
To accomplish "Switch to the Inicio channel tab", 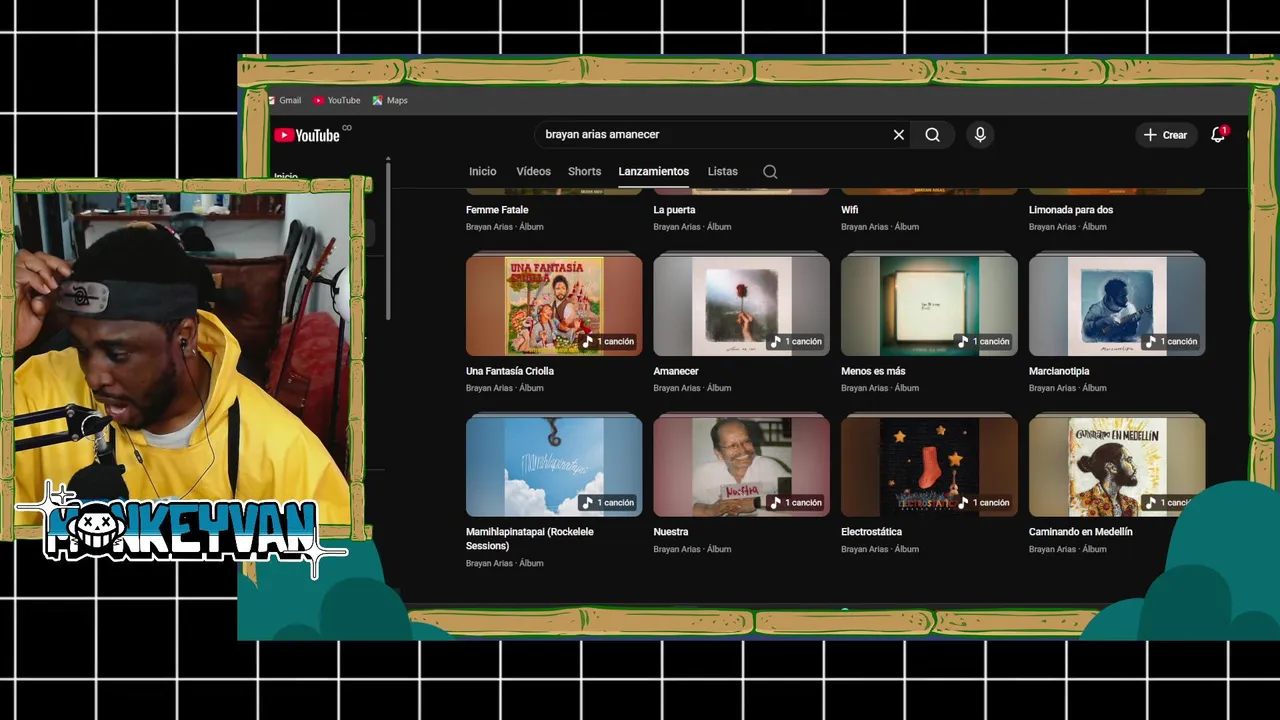I will coord(482,171).
